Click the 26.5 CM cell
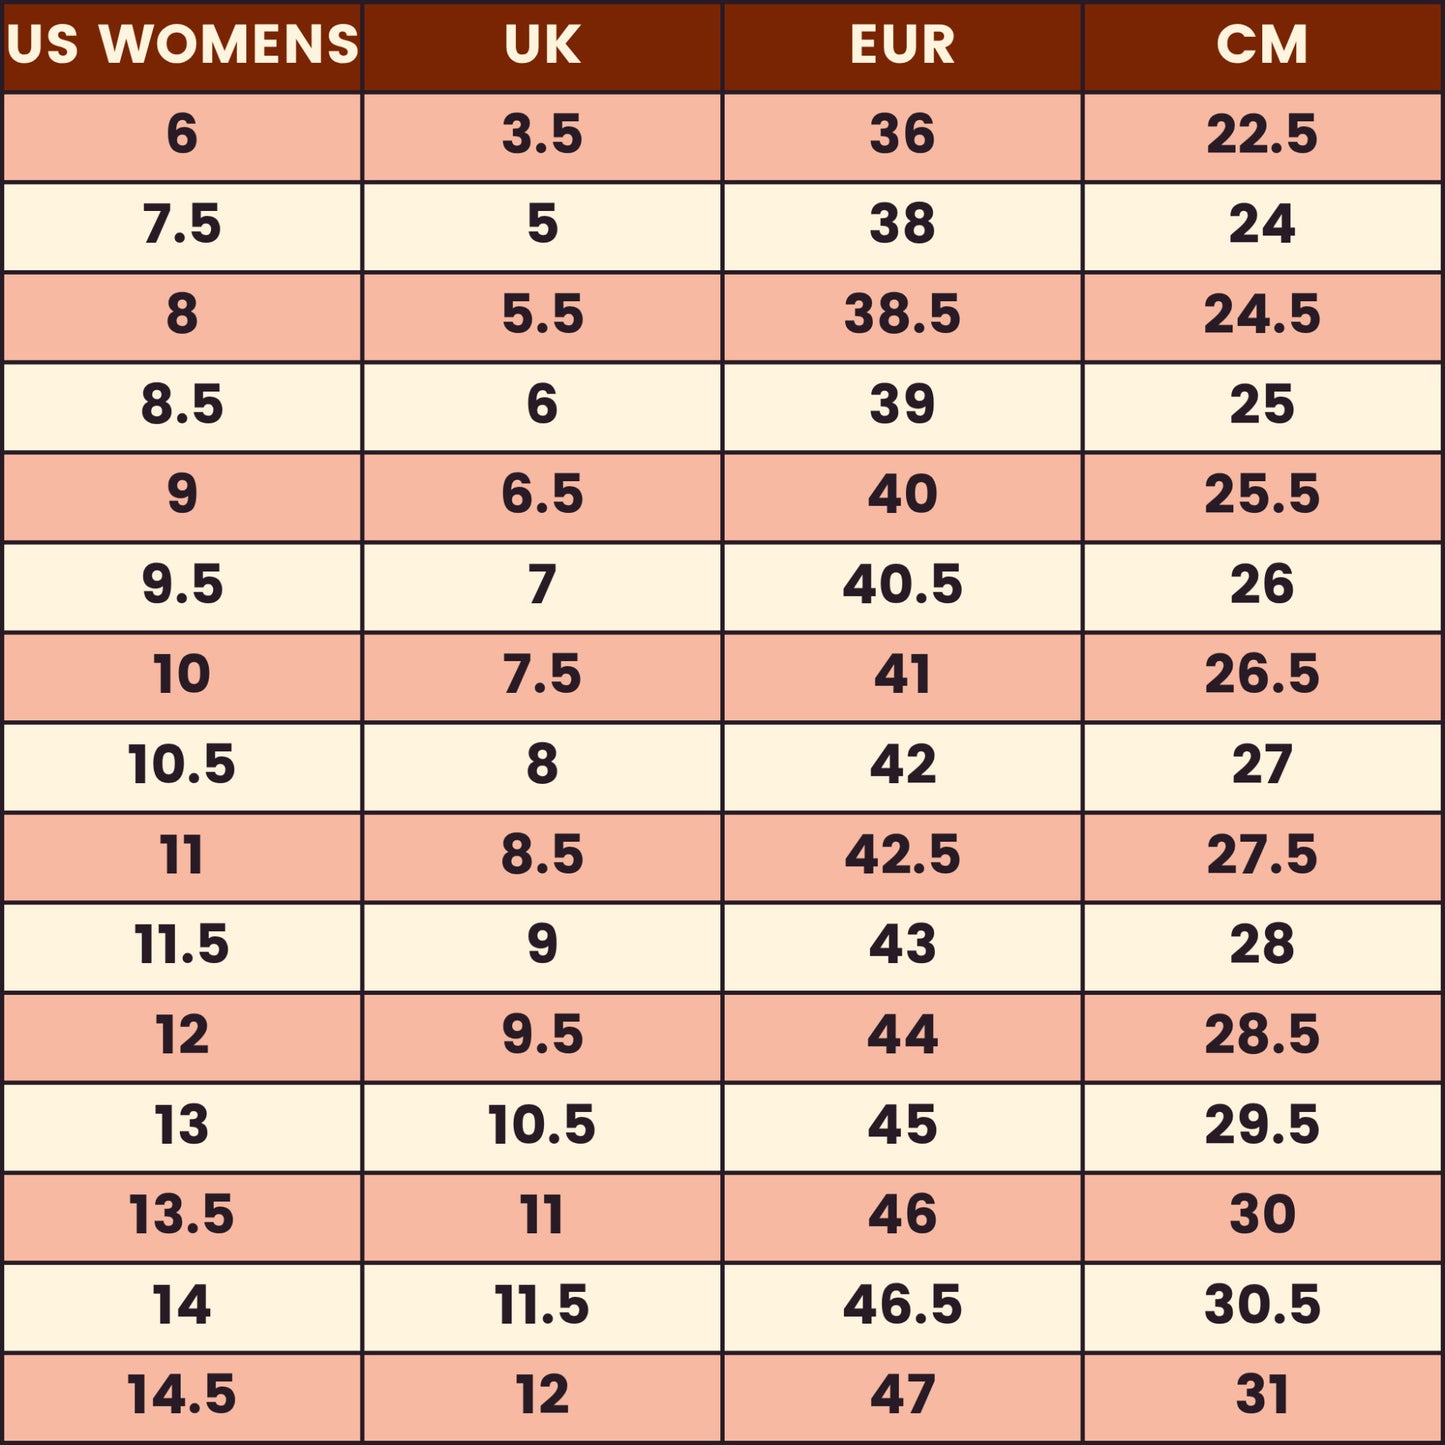1445x1445 pixels. (x=1262, y=675)
